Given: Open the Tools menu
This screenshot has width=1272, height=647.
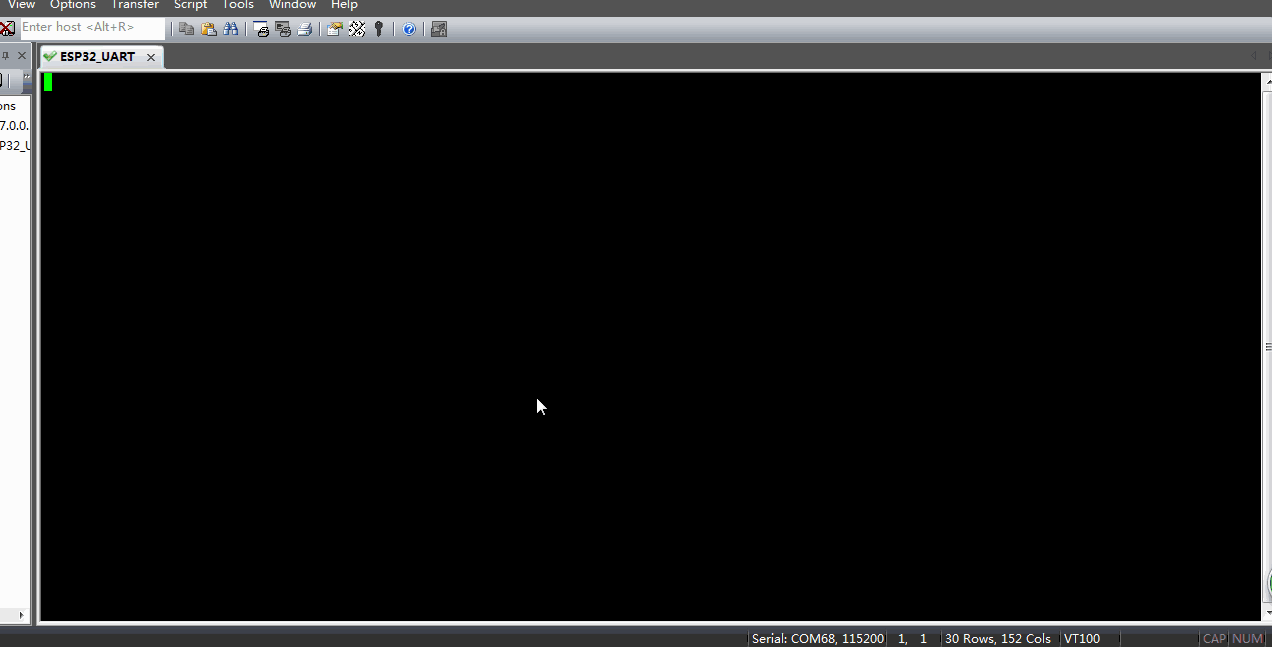Looking at the screenshot, I should point(238,5).
